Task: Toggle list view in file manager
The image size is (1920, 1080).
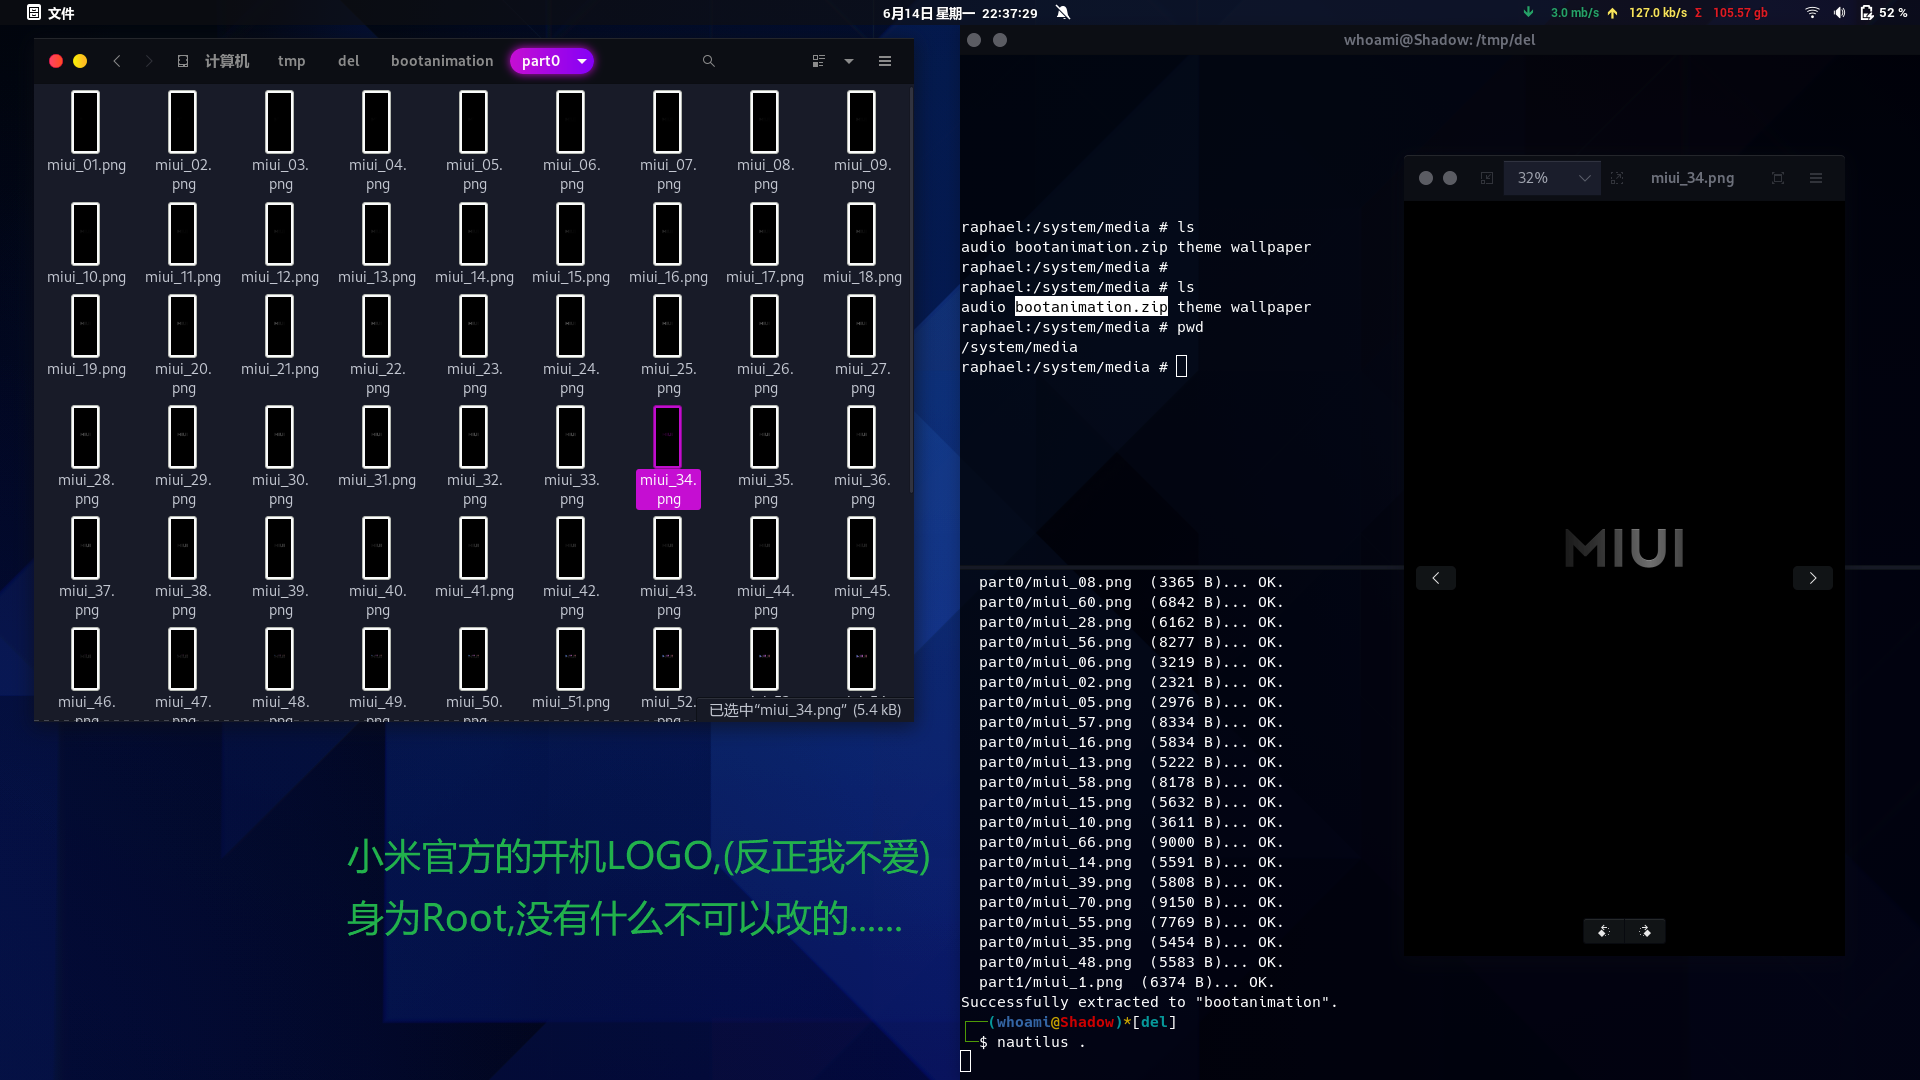Action: (819, 61)
